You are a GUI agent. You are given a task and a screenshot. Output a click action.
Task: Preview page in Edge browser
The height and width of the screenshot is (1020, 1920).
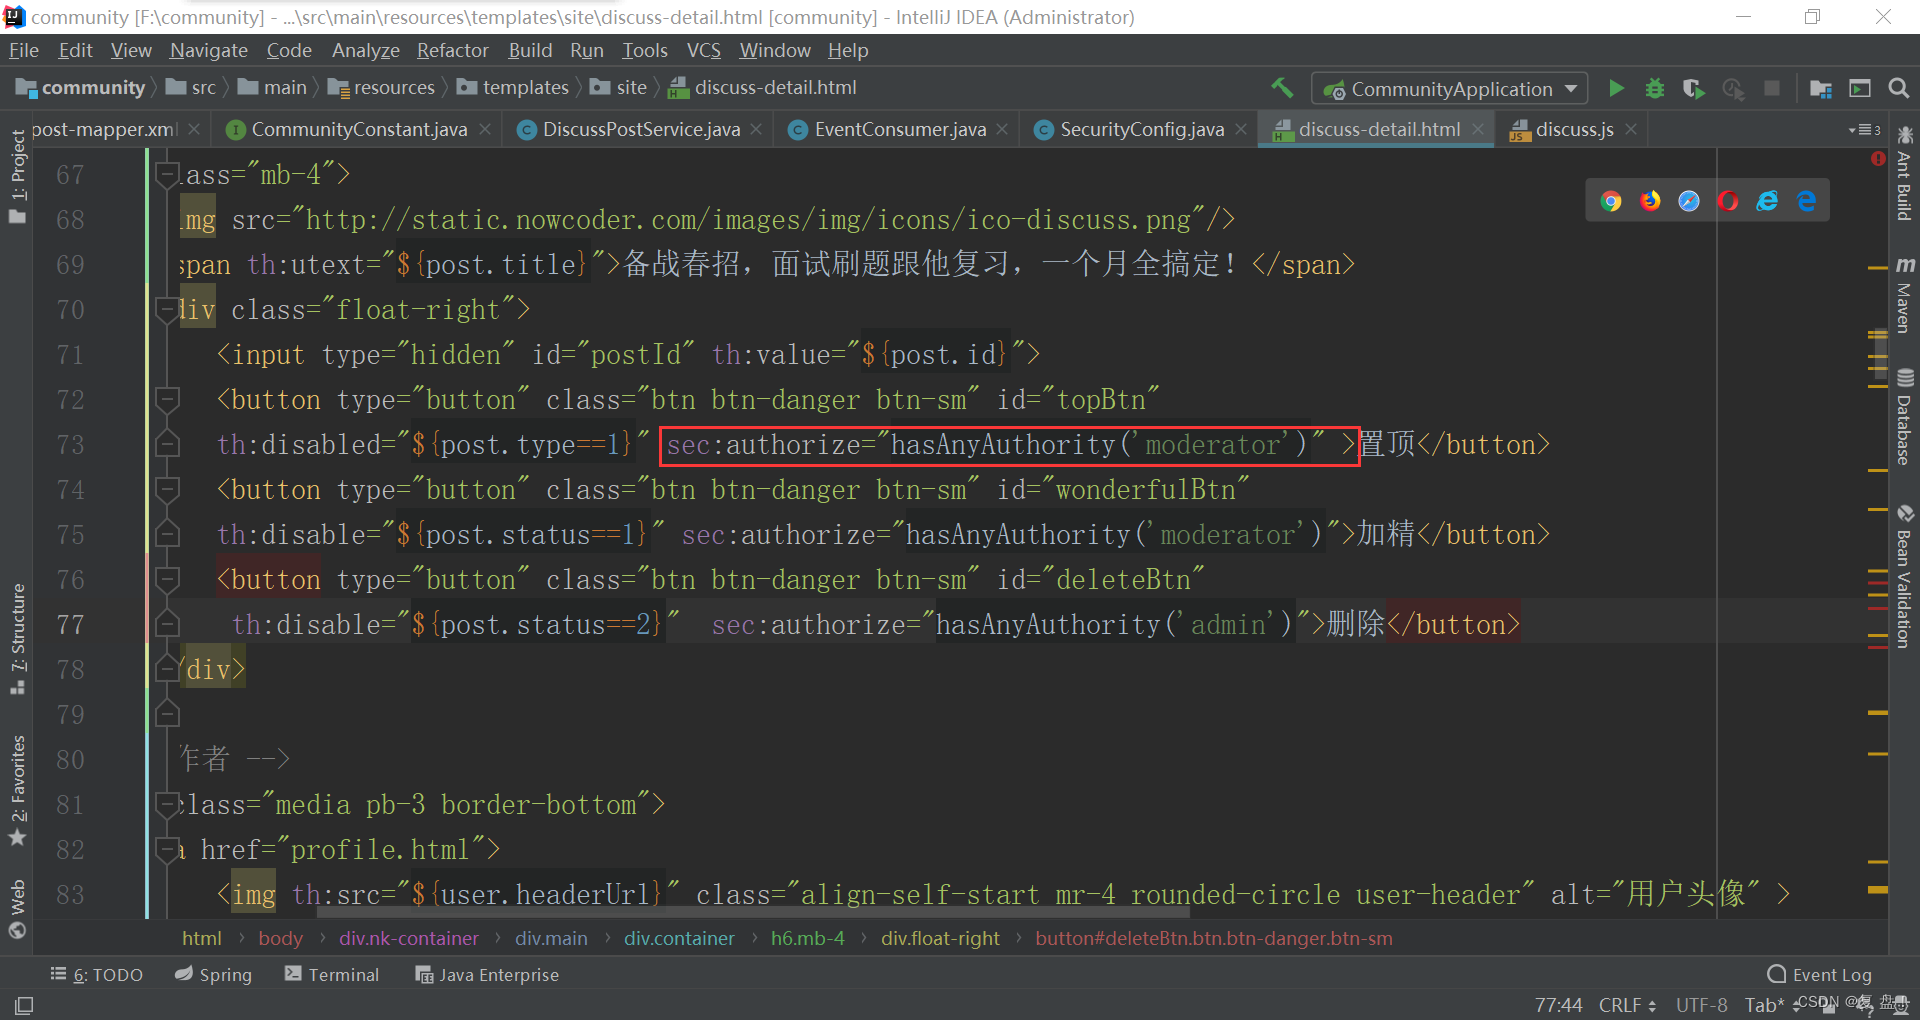(1806, 201)
